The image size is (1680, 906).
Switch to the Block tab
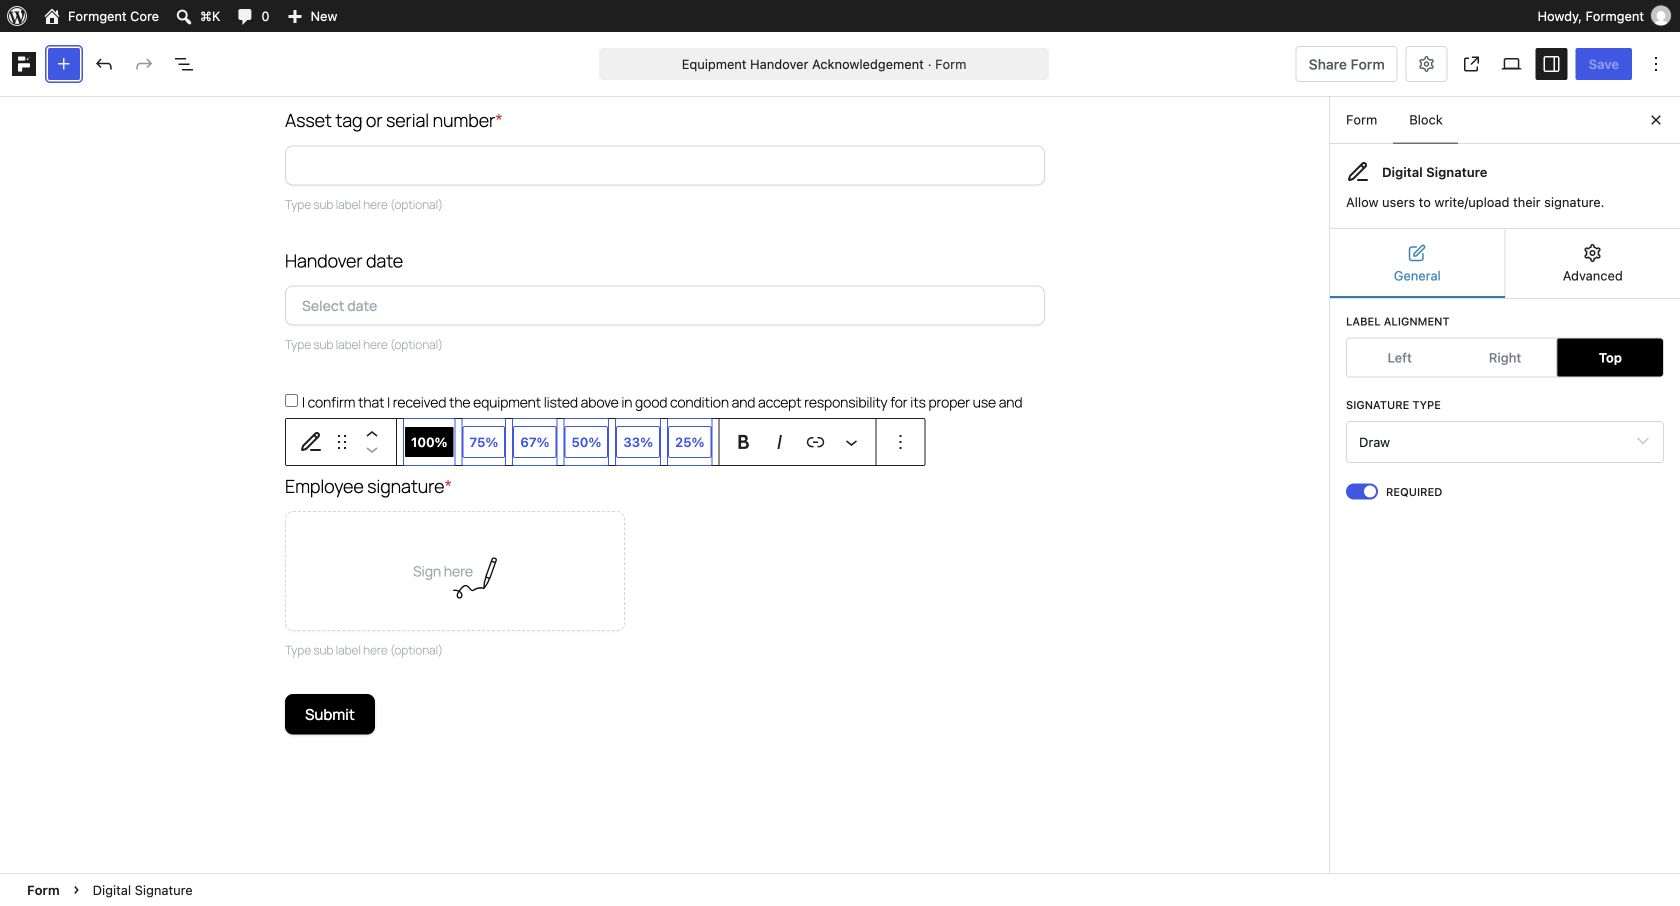(1425, 120)
